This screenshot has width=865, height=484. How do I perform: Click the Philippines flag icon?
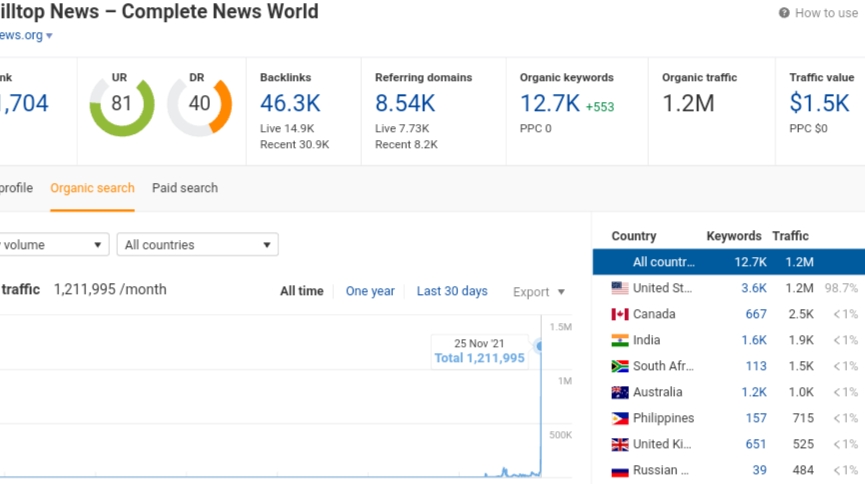click(x=620, y=418)
